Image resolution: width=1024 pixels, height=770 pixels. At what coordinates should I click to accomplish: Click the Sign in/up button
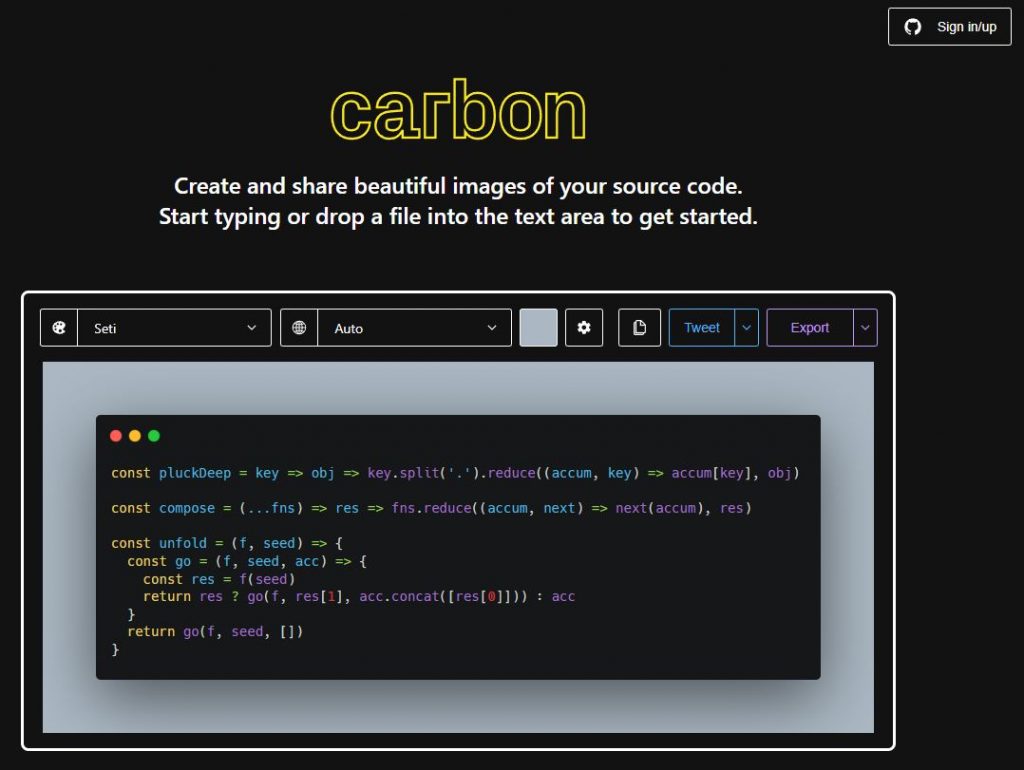(948, 26)
